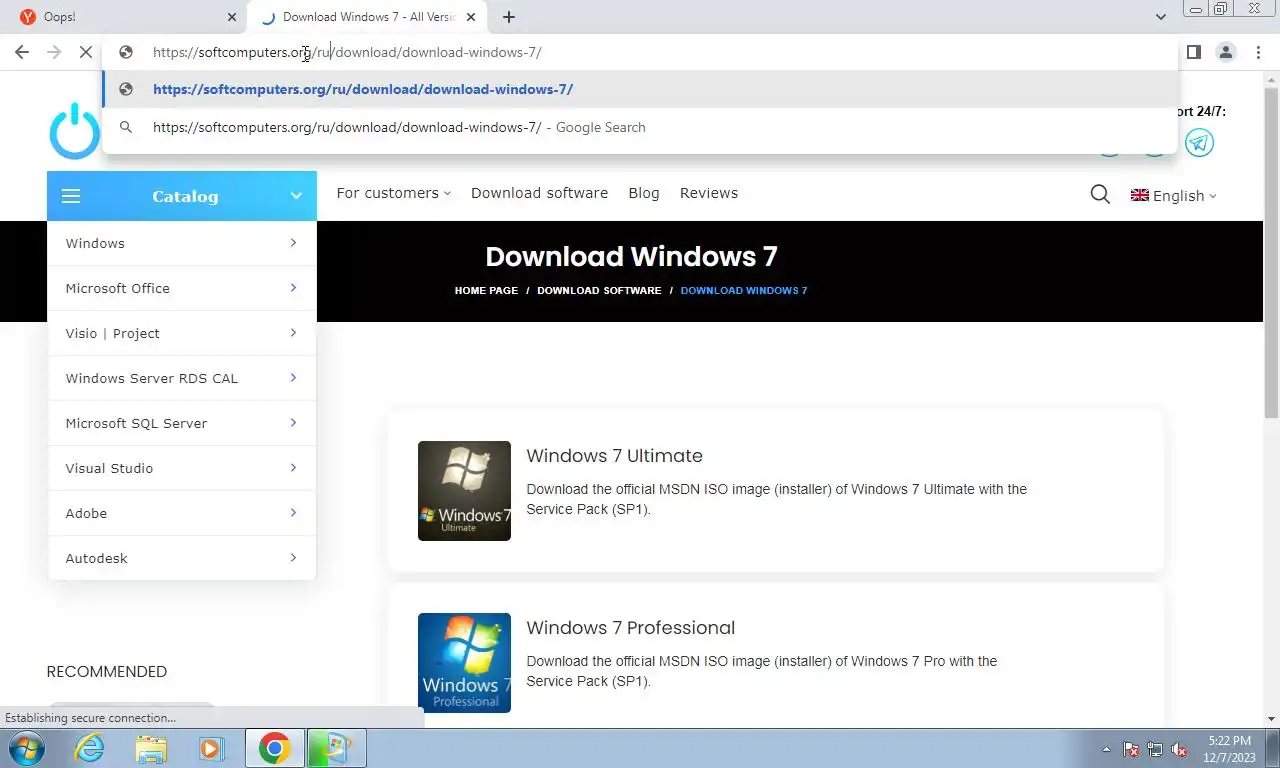Click the HOME PAGE breadcrumb
The image size is (1280, 768).
pyautogui.click(x=486, y=290)
